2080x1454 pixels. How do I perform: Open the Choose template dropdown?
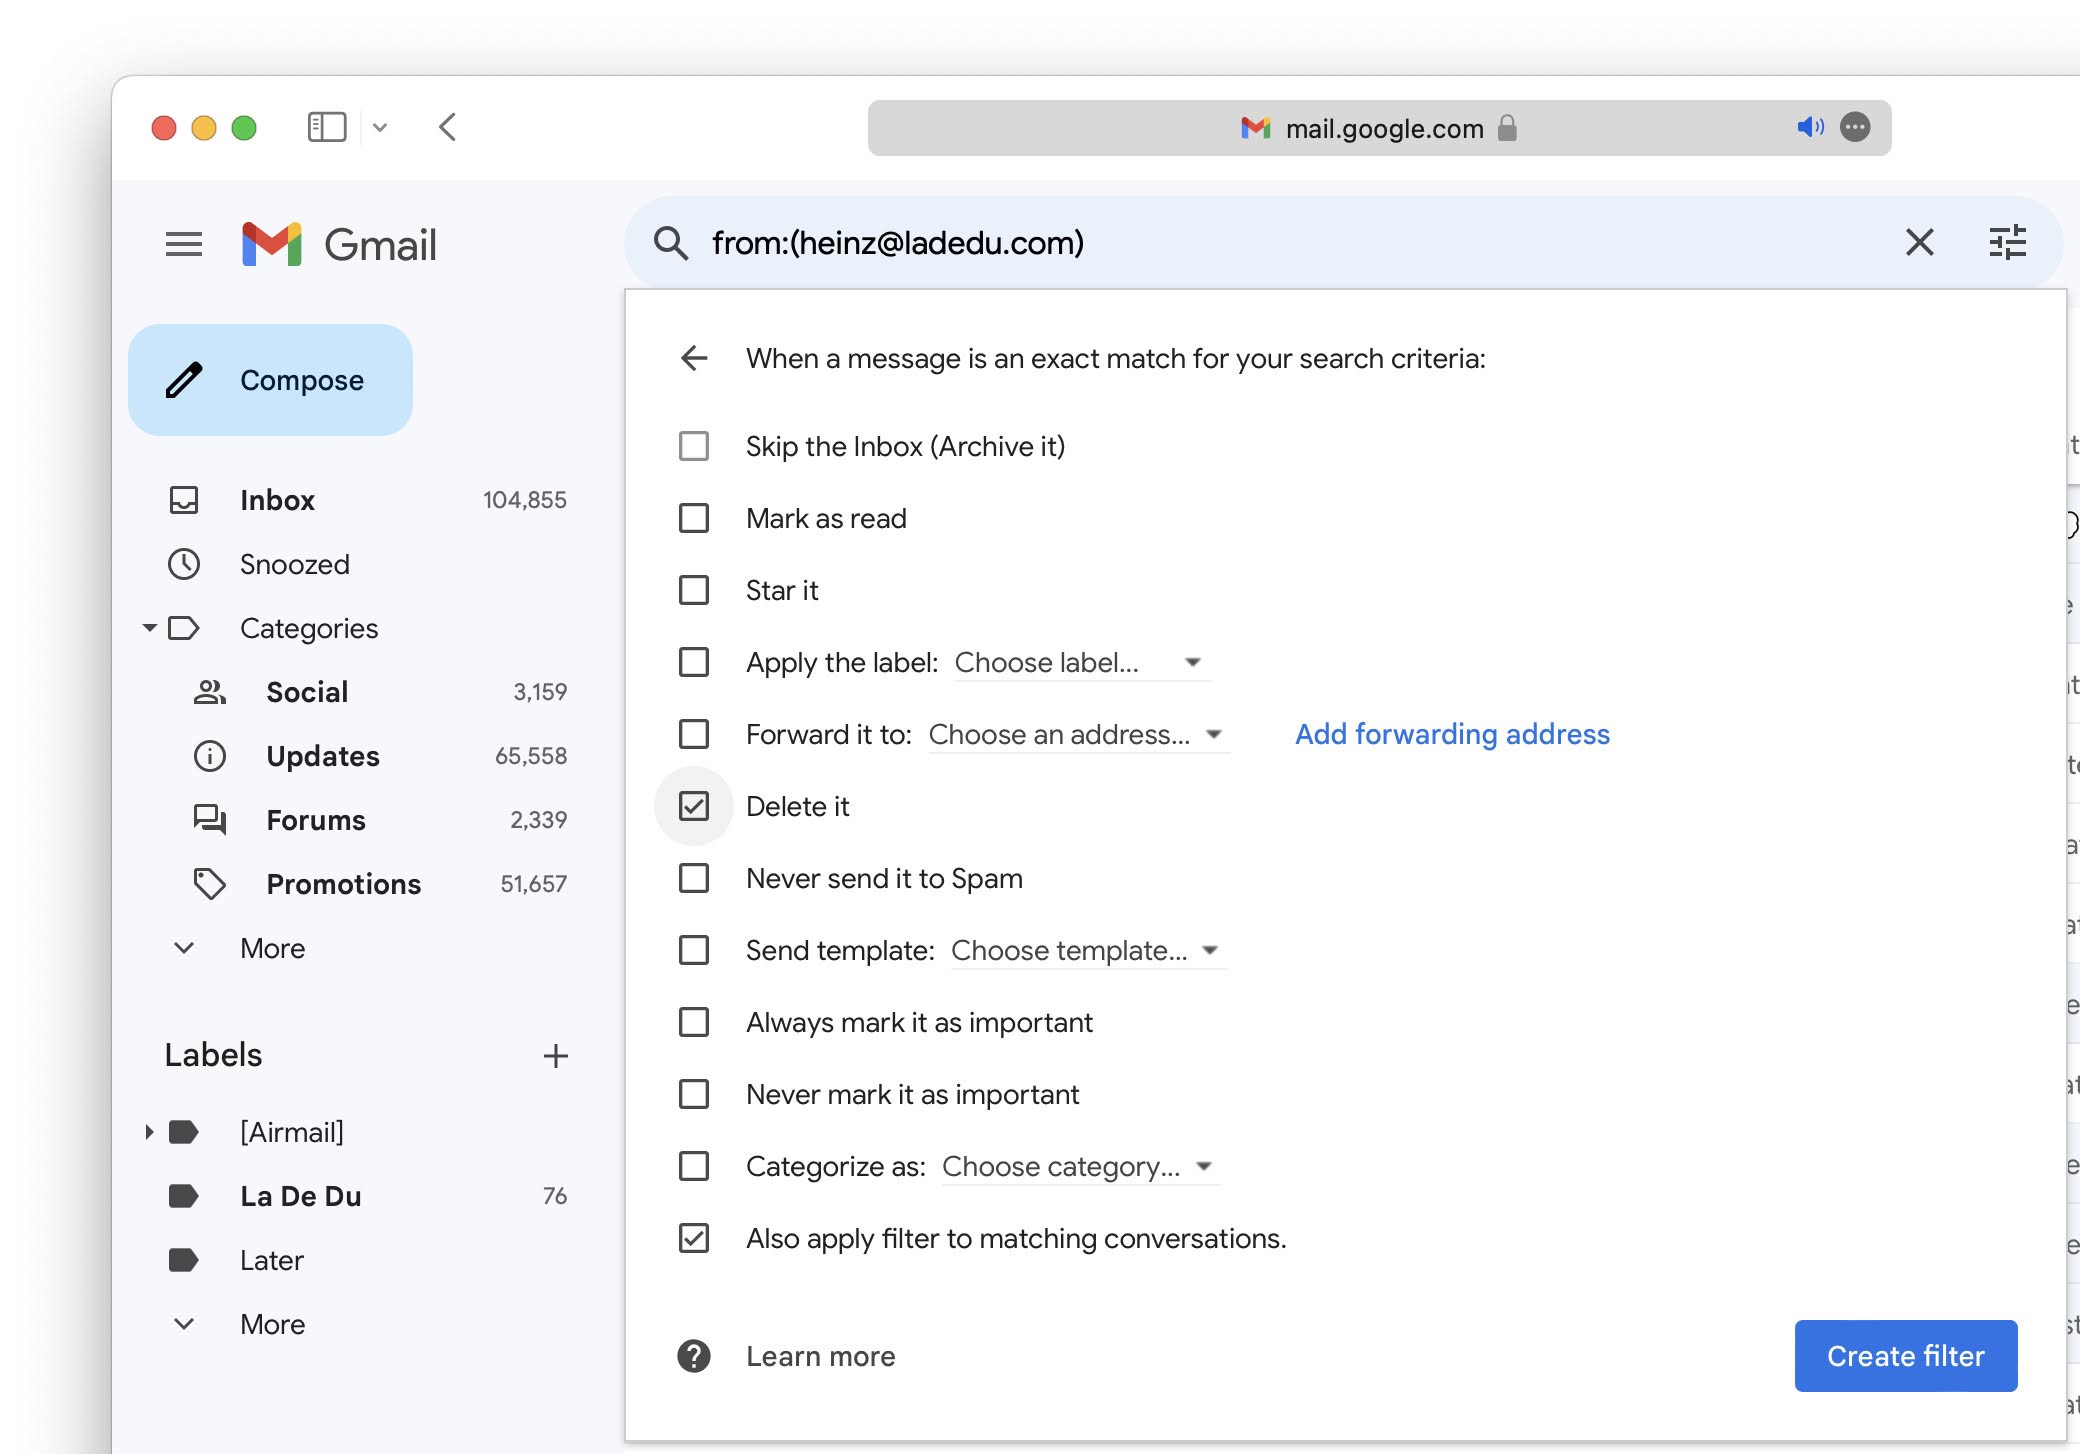tap(1088, 950)
